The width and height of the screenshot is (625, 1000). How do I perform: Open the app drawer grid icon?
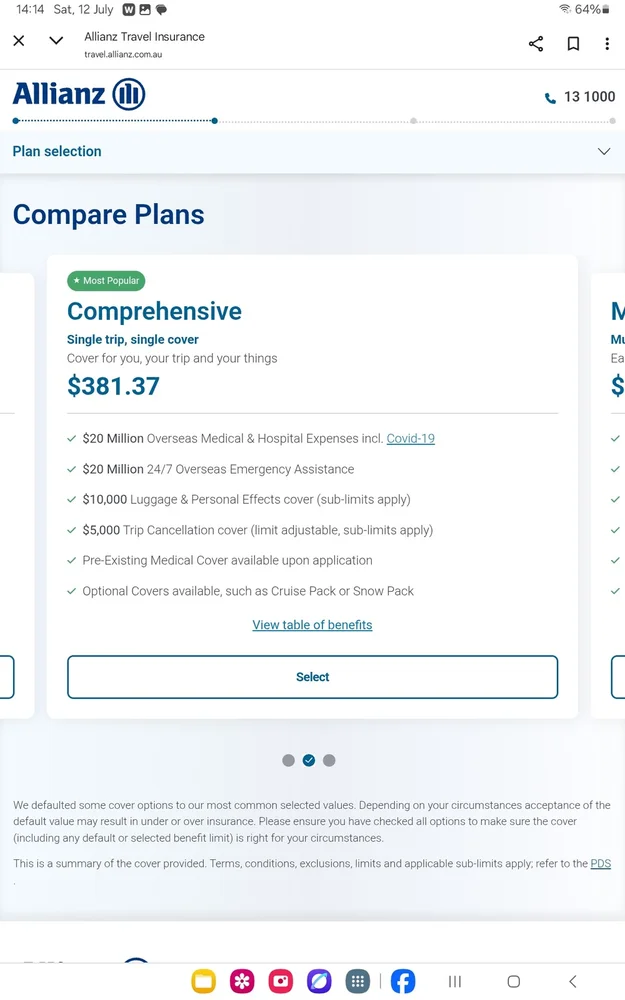point(357,982)
